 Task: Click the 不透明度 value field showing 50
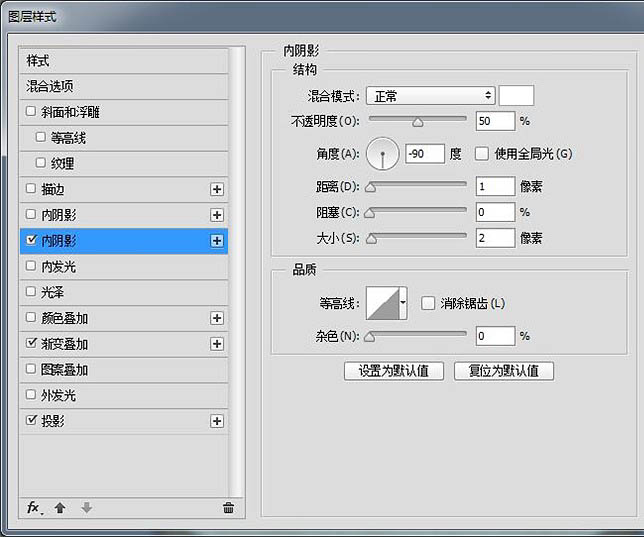495,121
